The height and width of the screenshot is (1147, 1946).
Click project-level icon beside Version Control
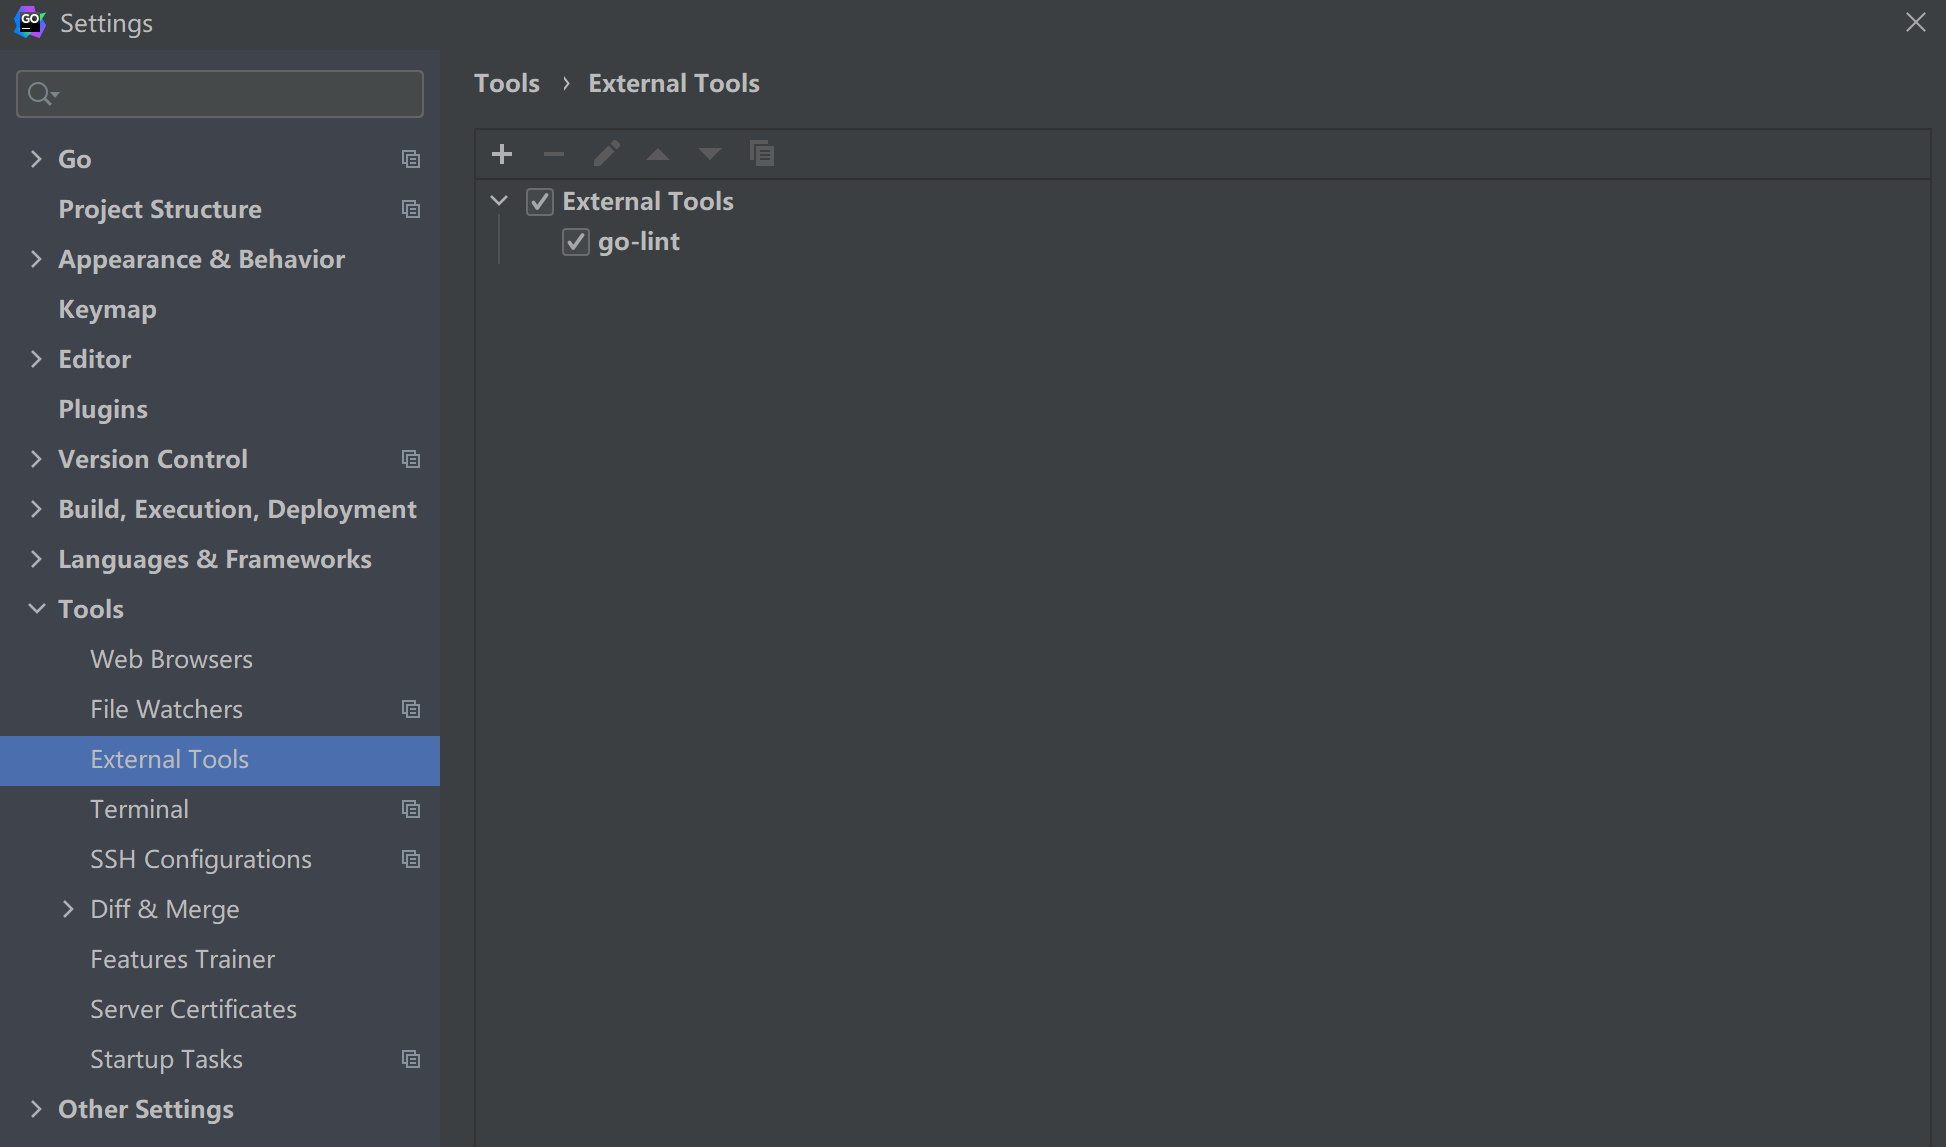(411, 459)
